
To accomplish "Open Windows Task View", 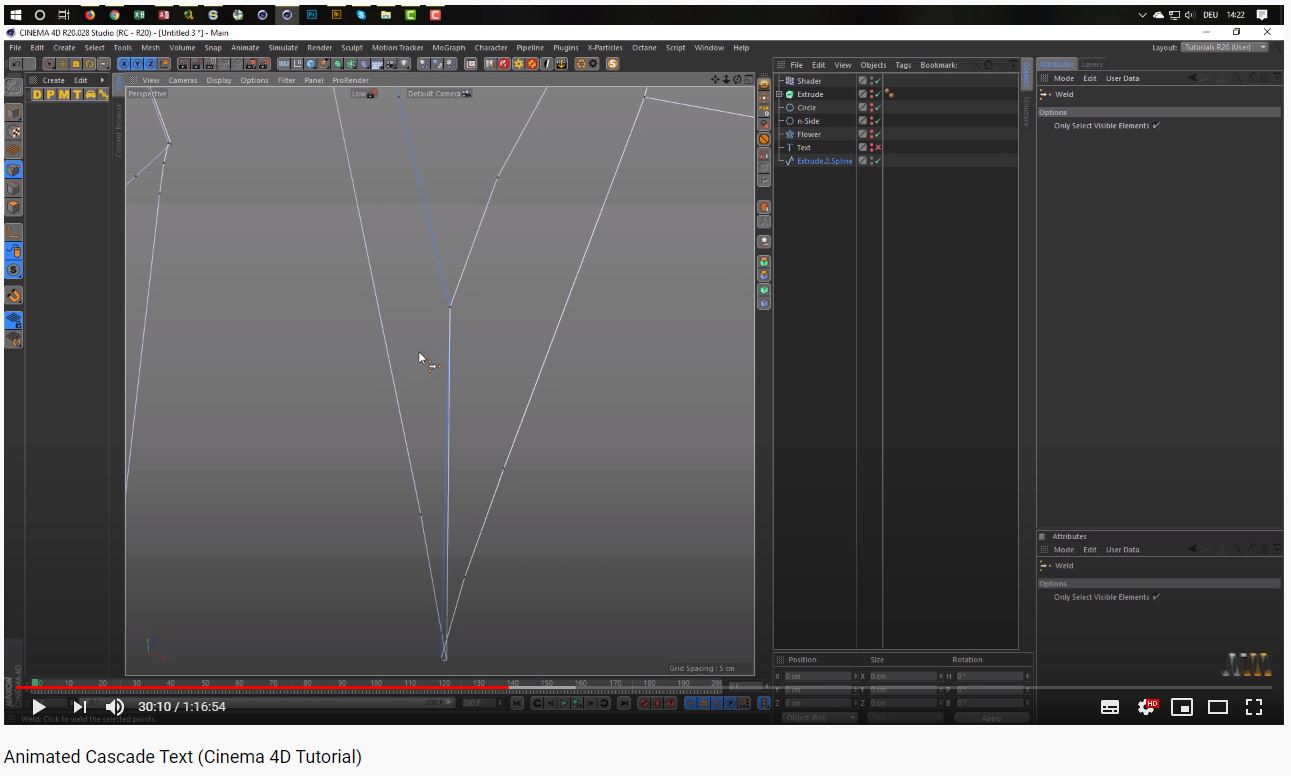I will [x=64, y=15].
